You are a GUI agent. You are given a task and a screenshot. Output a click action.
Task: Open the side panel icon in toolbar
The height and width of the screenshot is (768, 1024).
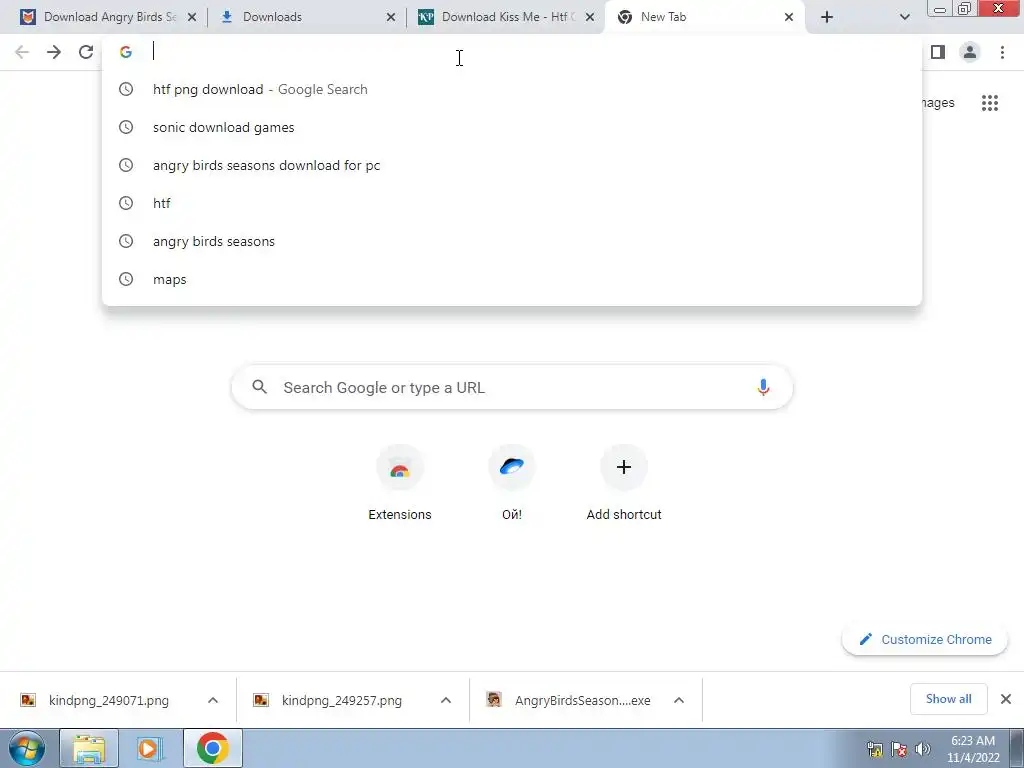pyautogui.click(x=938, y=52)
